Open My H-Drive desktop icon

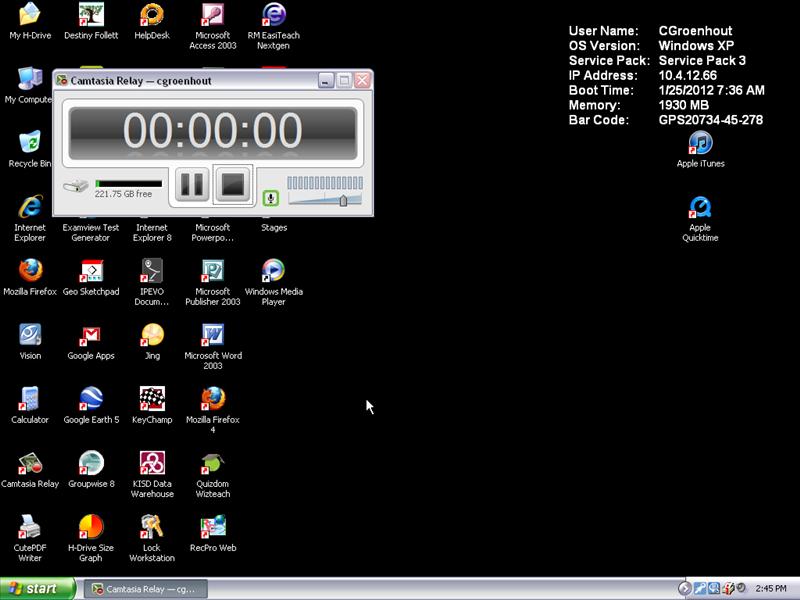tap(30, 21)
